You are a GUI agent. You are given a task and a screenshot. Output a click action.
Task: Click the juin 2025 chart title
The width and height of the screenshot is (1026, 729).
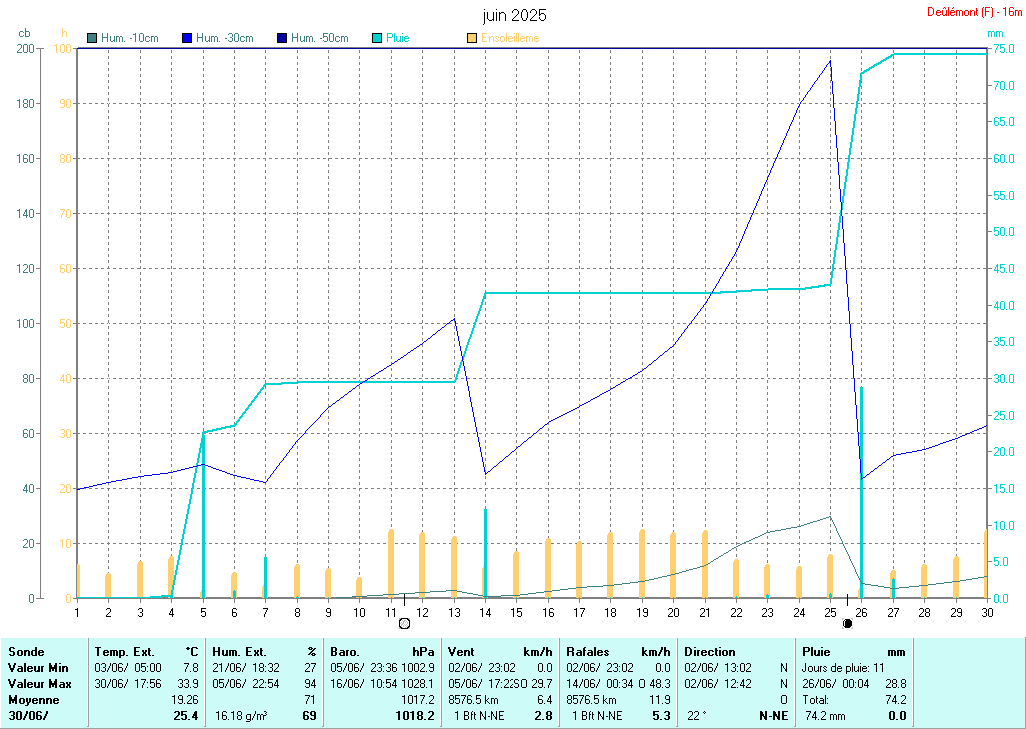click(x=514, y=15)
